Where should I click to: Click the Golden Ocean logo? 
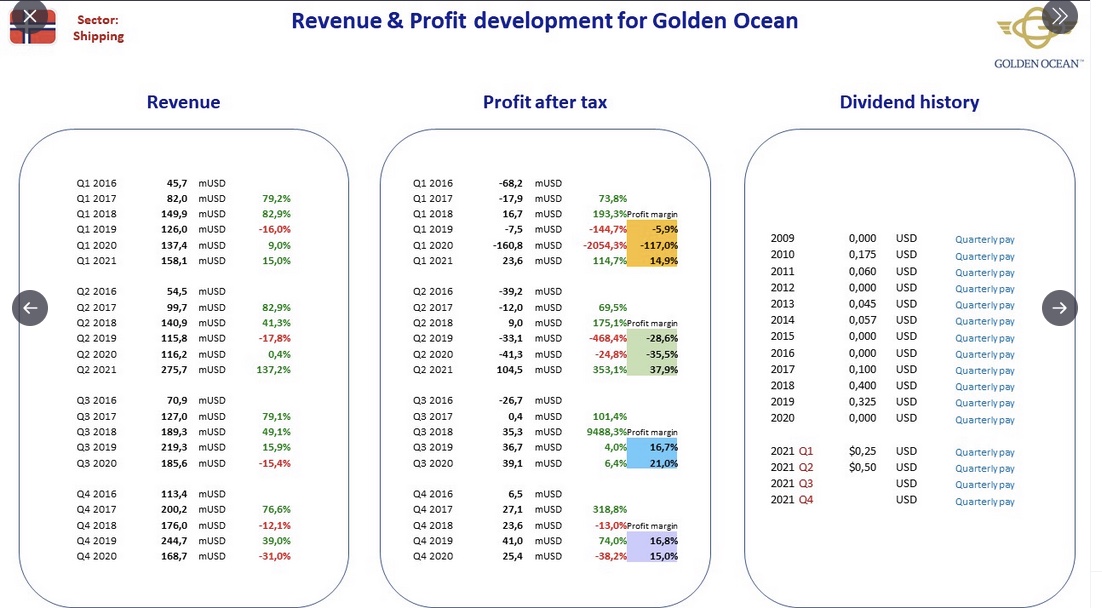click(x=1038, y=39)
